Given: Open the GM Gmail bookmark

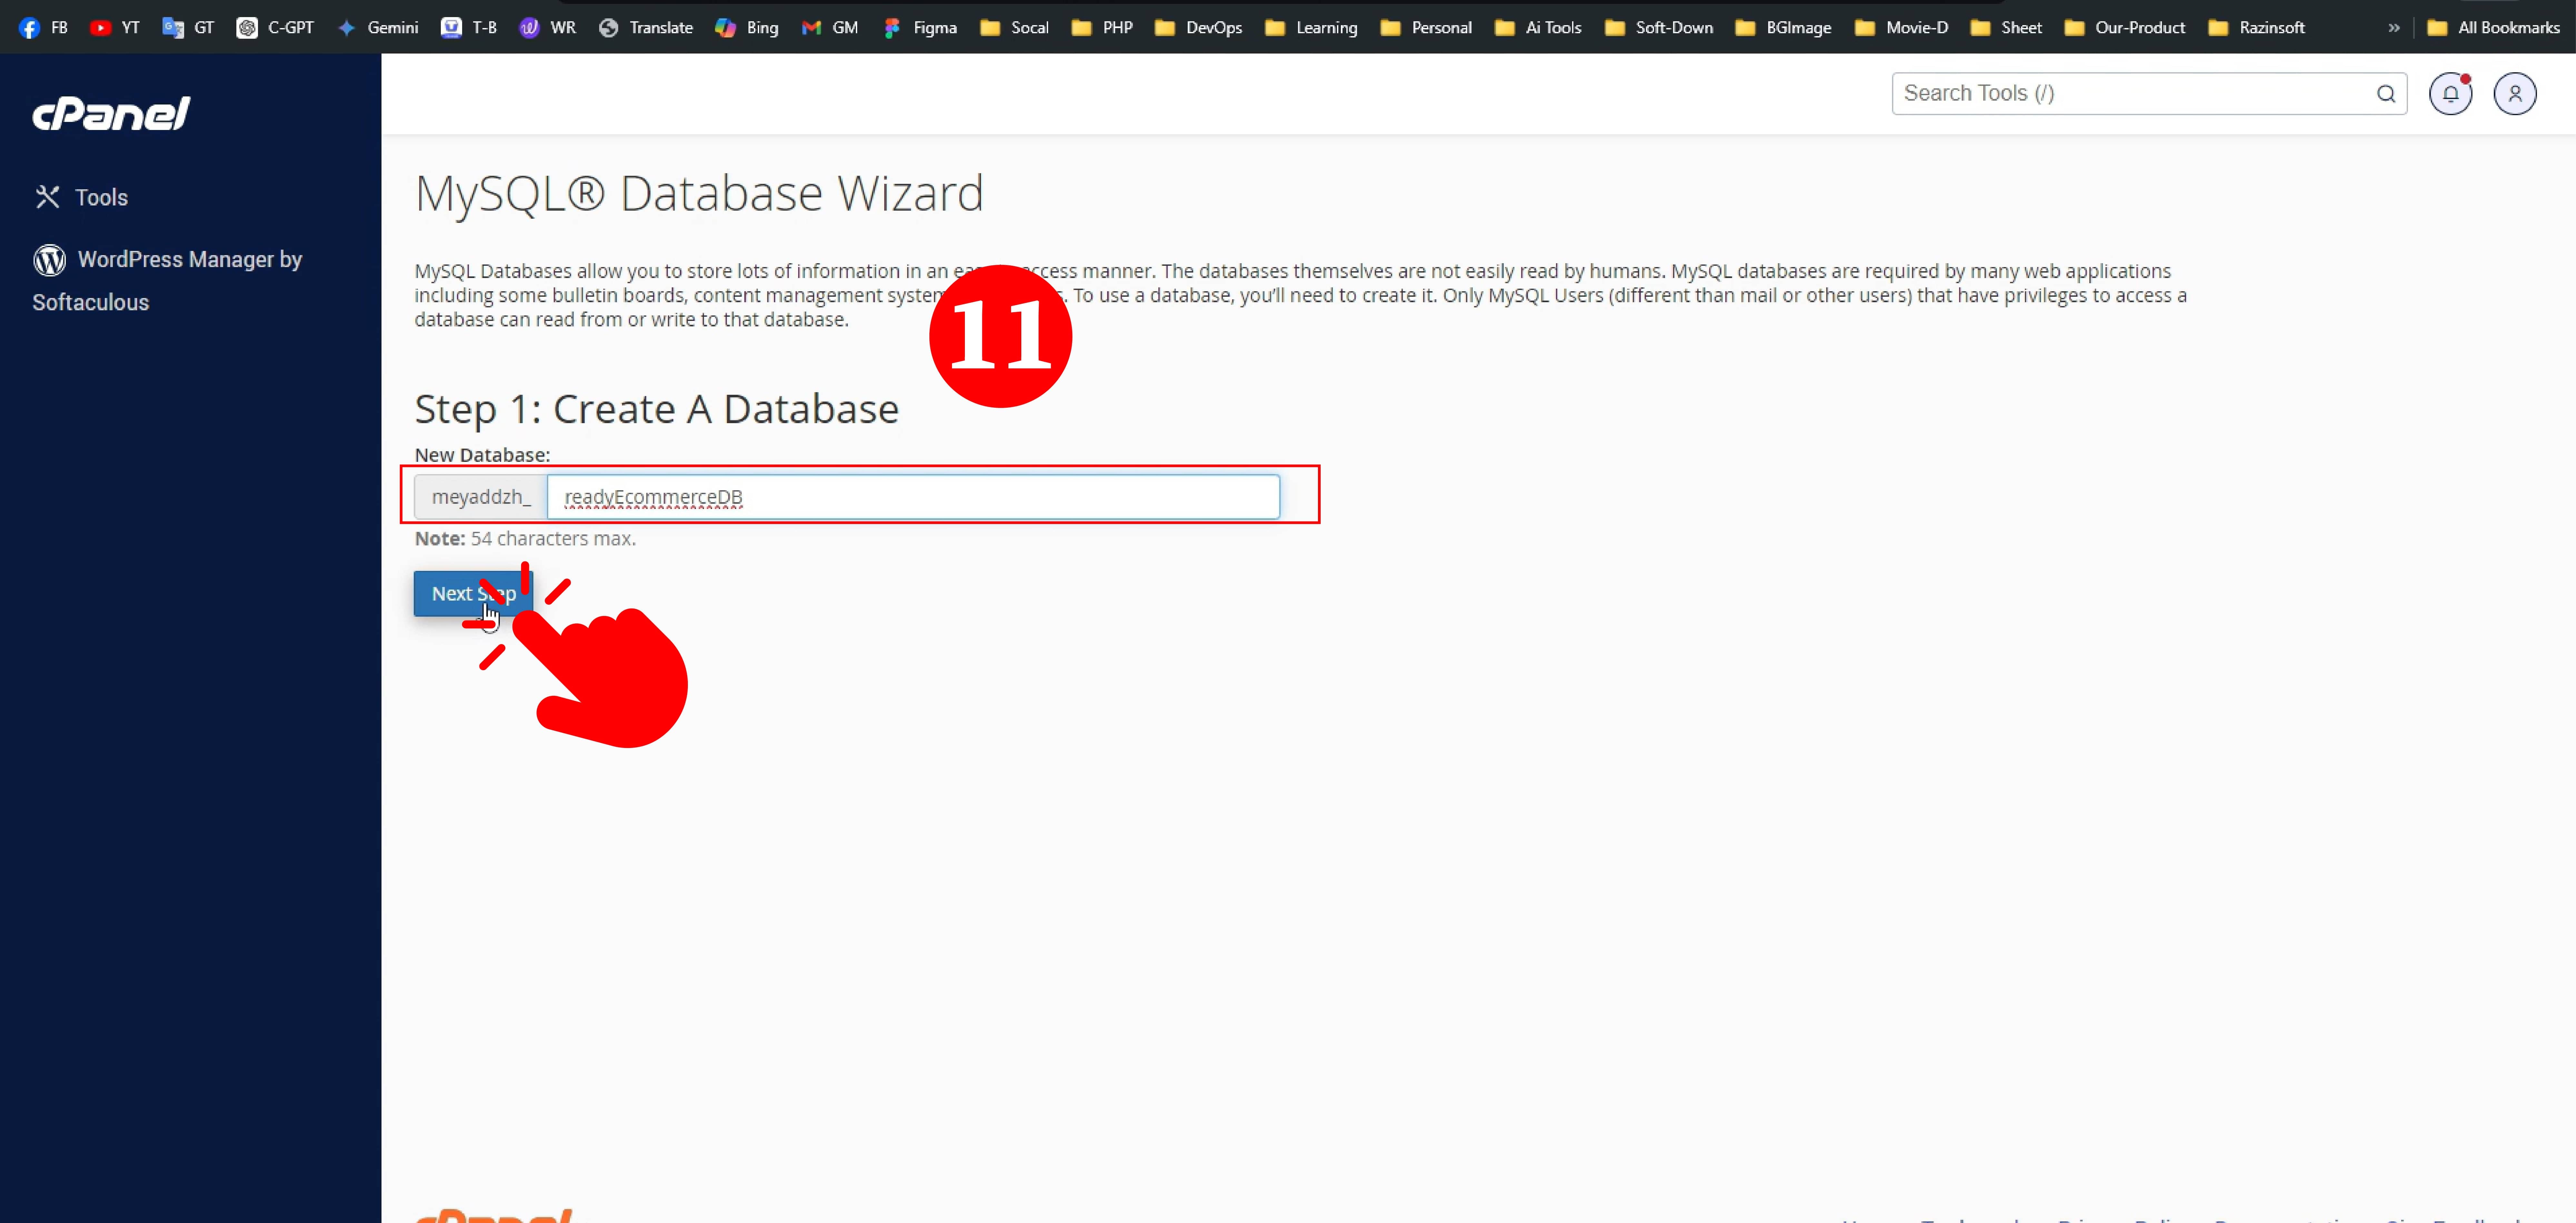Looking at the screenshot, I should tap(830, 27).
